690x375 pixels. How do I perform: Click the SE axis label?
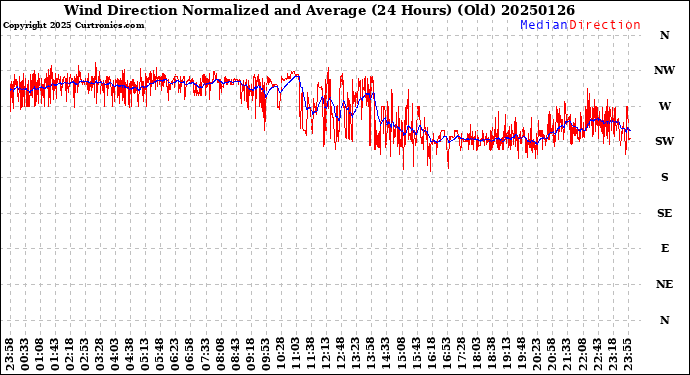[x=664, y=213]
